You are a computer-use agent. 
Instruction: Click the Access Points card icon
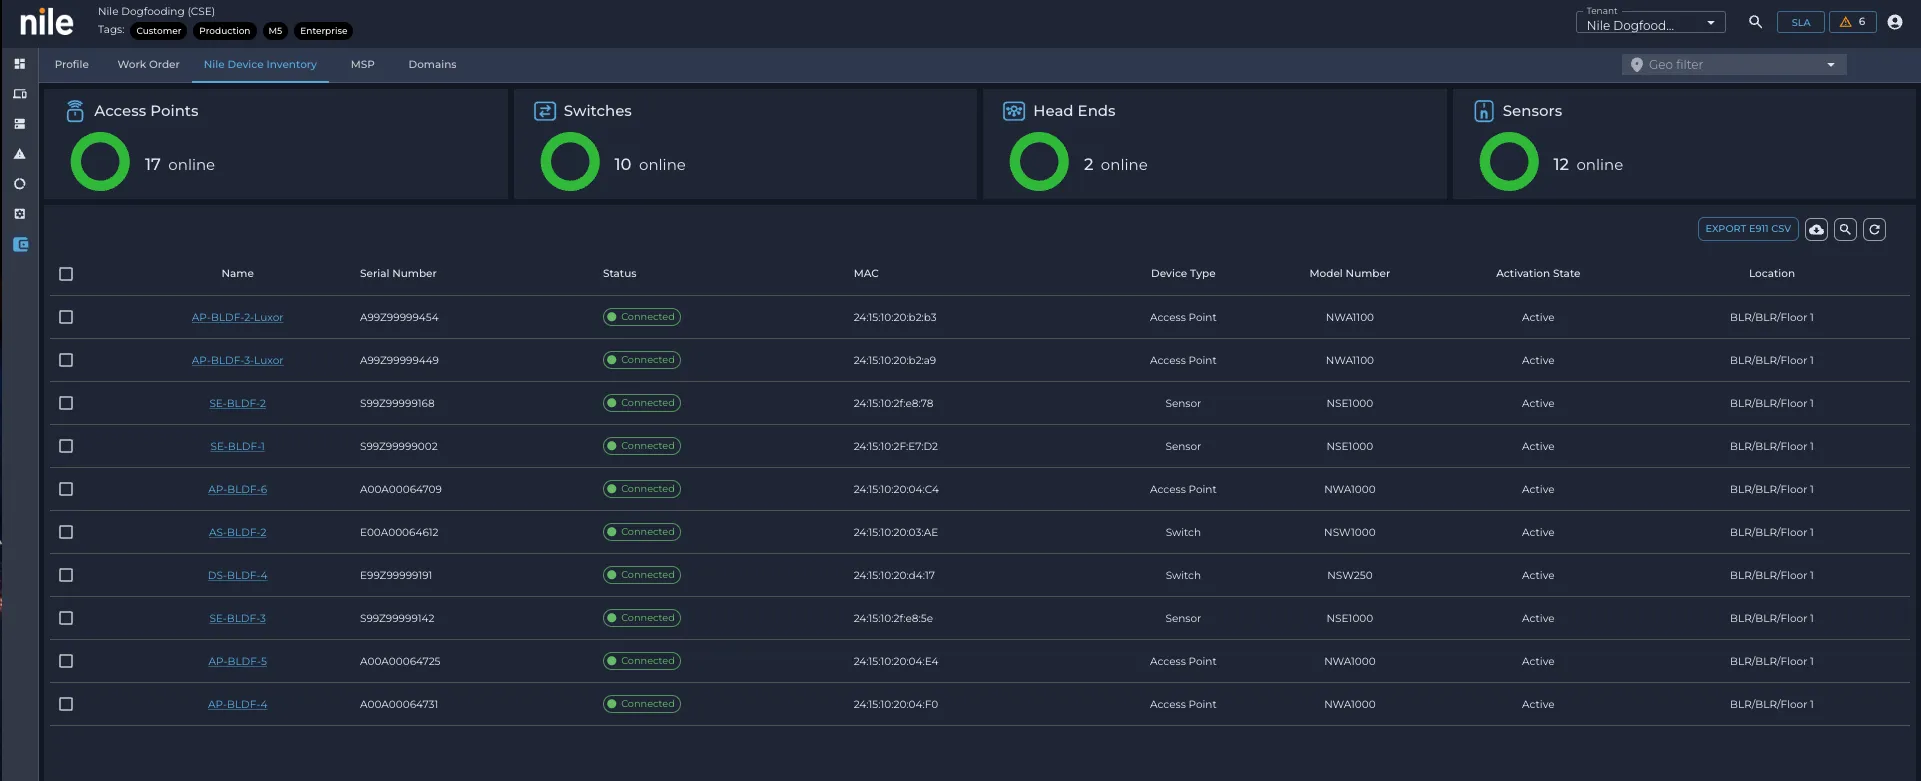click(x=75, y=111)
